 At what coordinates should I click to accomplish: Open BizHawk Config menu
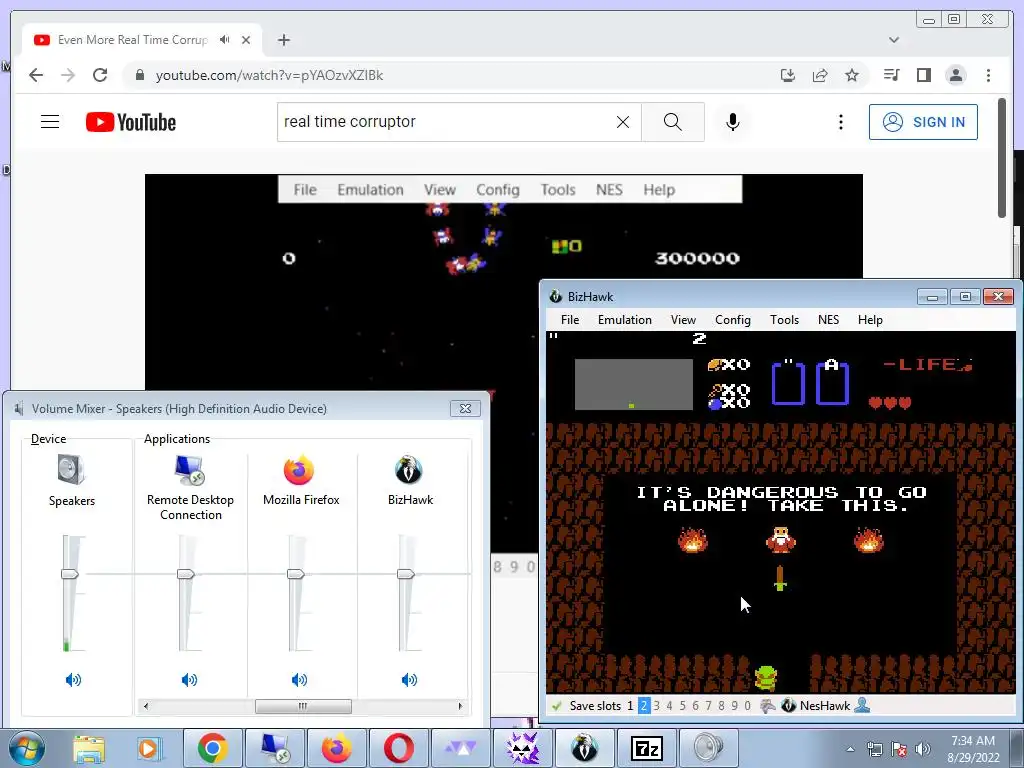click(x=733, y=320)
